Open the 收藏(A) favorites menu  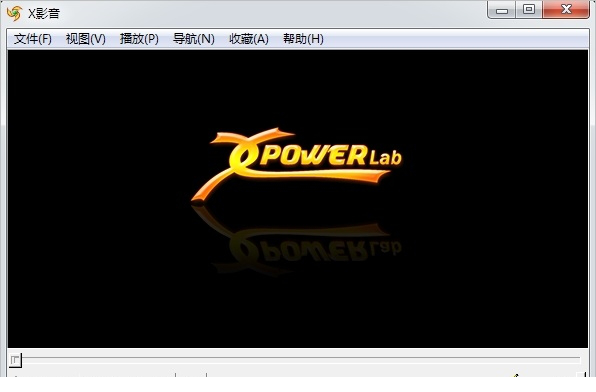249,39
